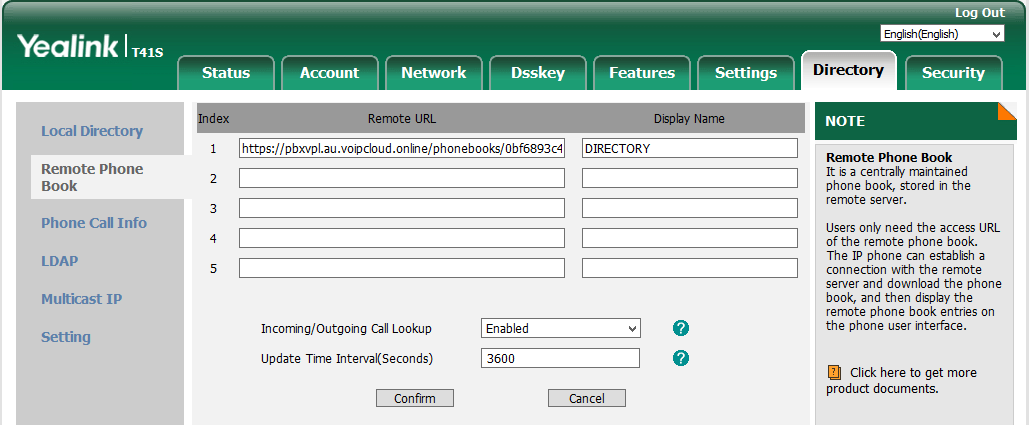Click the 'Index' column header
Screen dimensions: 1029x425
[213, 119]
